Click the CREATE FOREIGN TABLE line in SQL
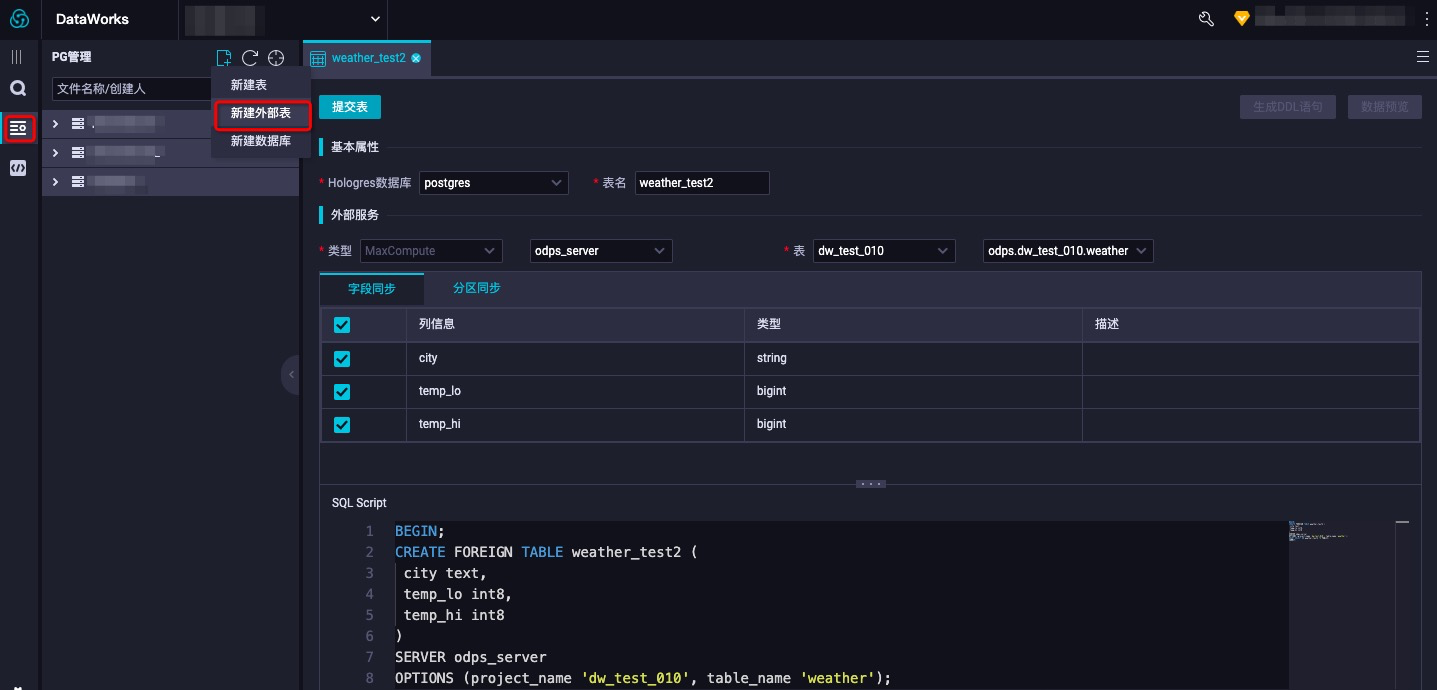 click(544, 552)
